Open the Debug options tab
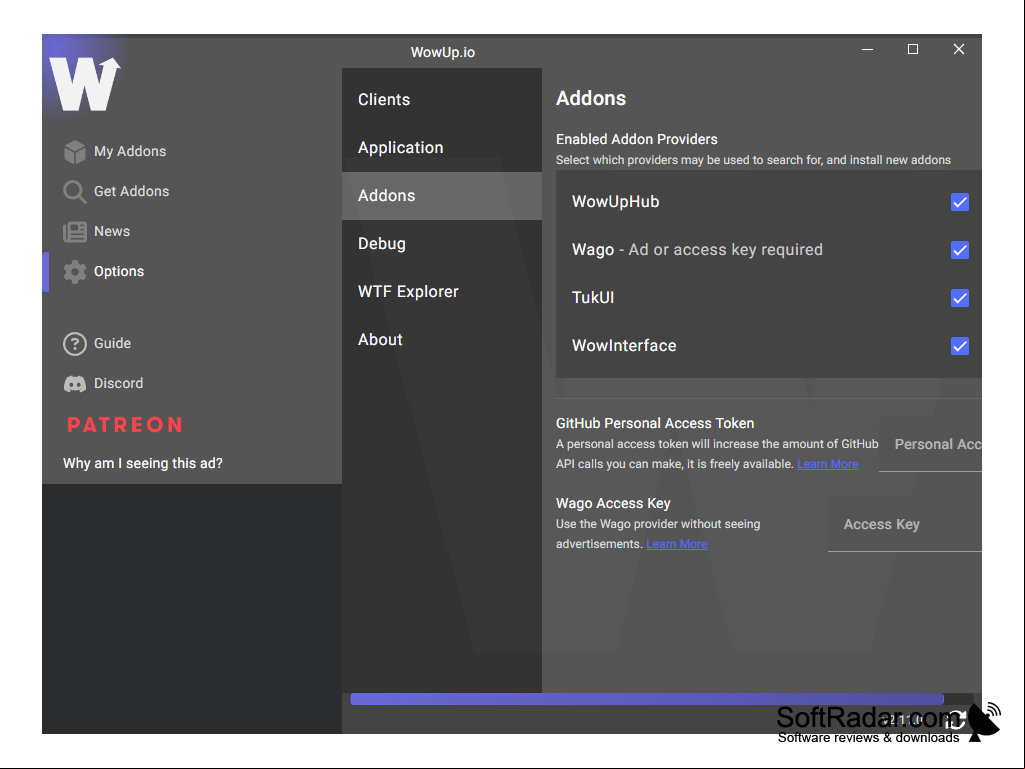 pos(442,243)
